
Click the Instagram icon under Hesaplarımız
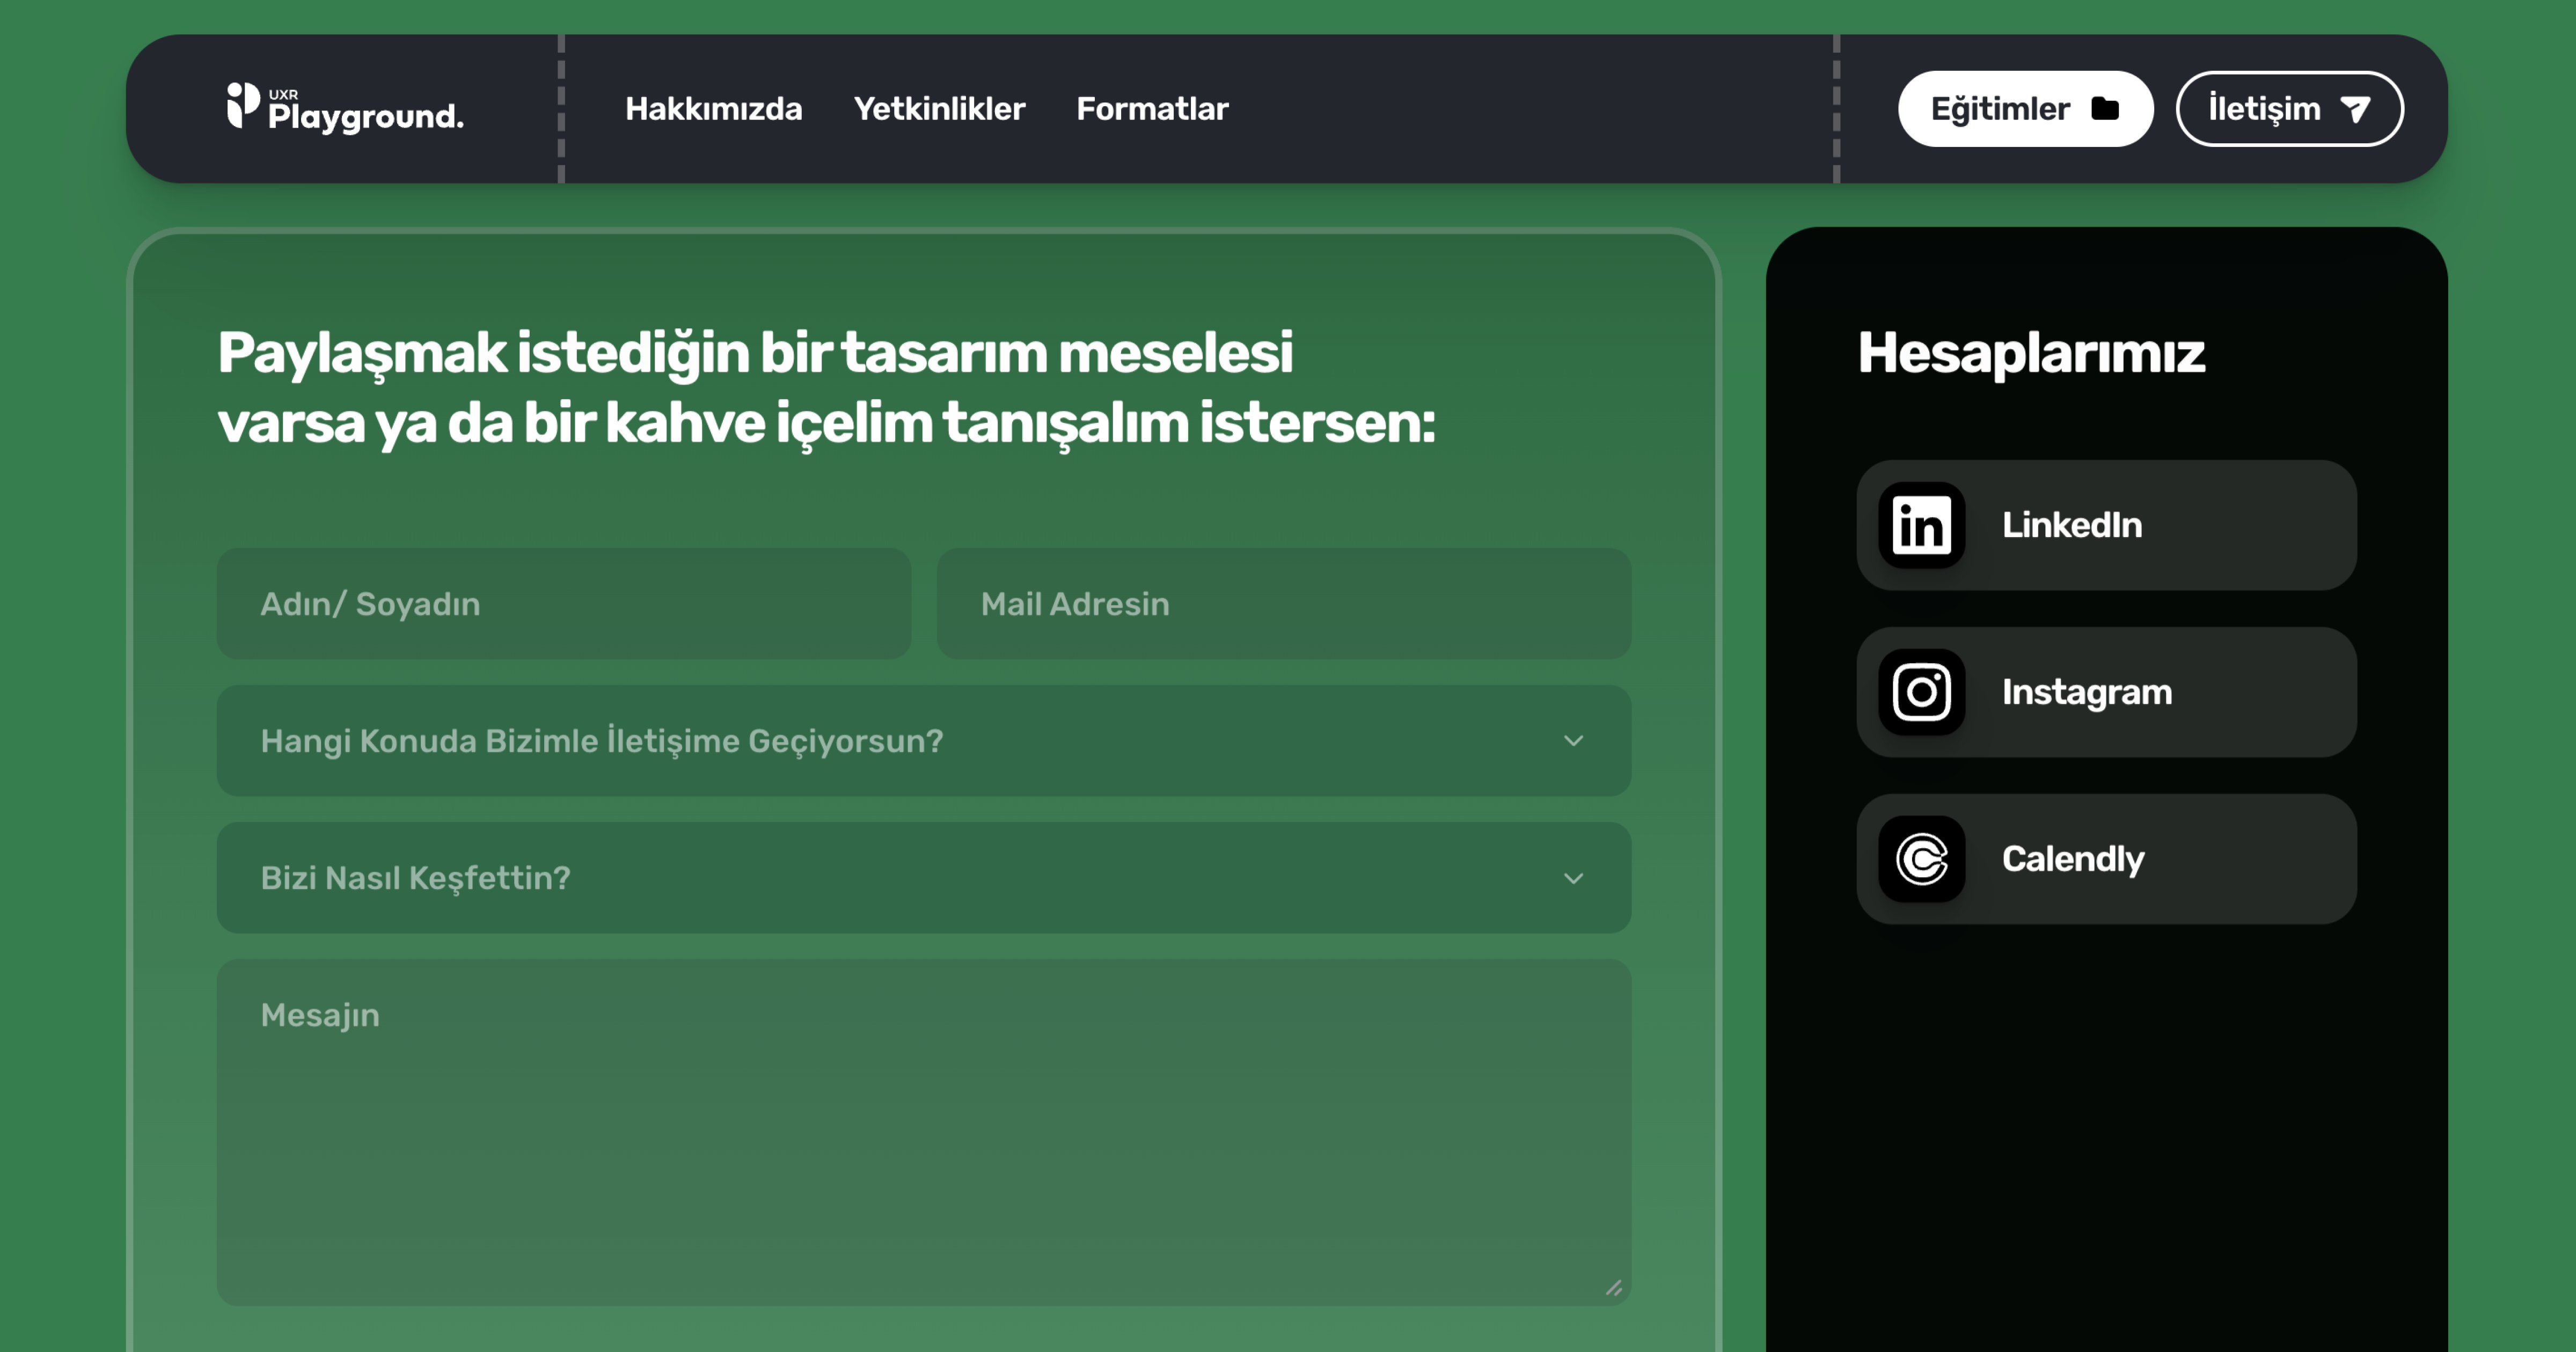[x=1921, y=691]
